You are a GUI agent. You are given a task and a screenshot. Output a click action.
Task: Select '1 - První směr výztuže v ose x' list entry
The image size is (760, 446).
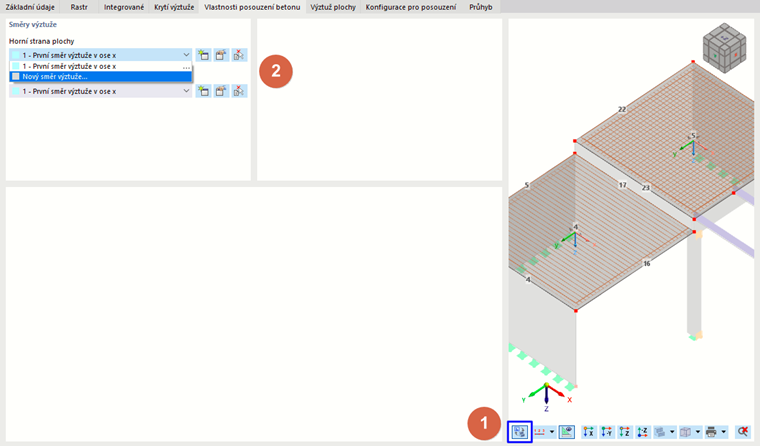[x=100, y=66]
